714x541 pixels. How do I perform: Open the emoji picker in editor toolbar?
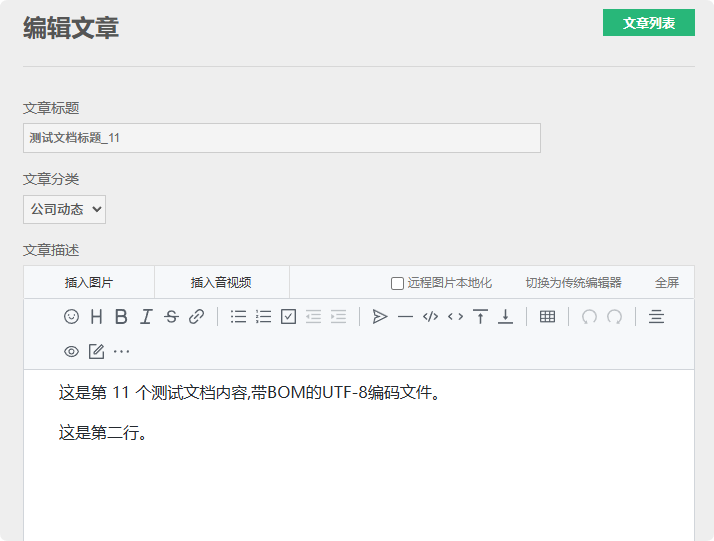[71, 317]
